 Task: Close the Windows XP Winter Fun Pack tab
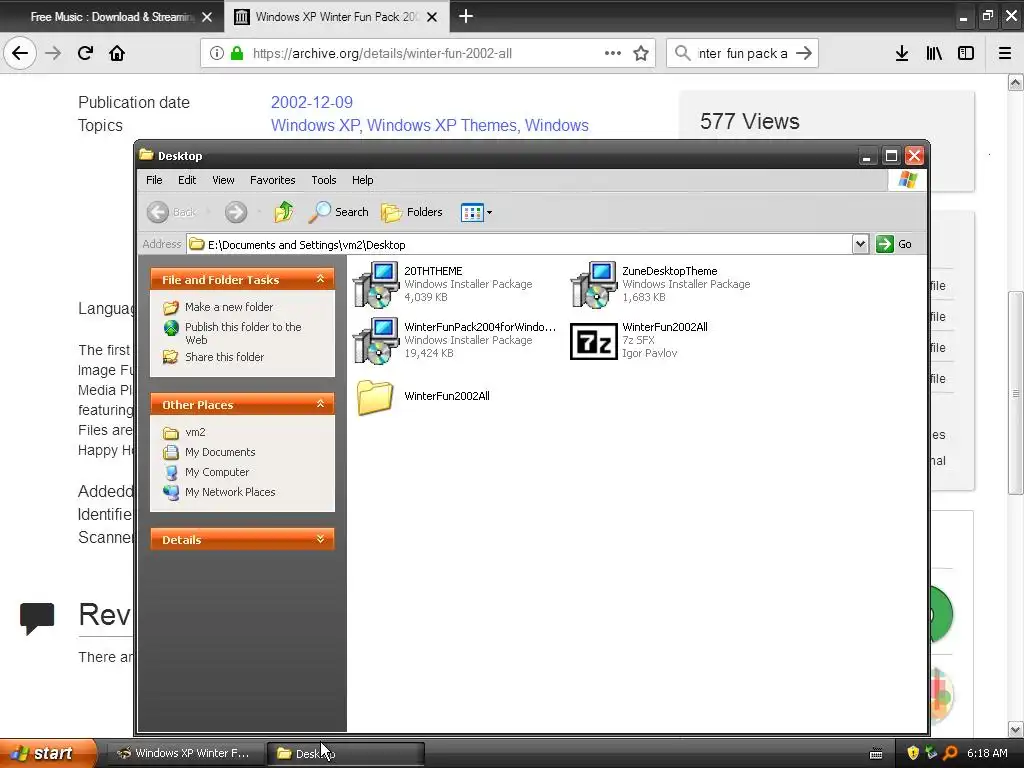click(432, 17)
